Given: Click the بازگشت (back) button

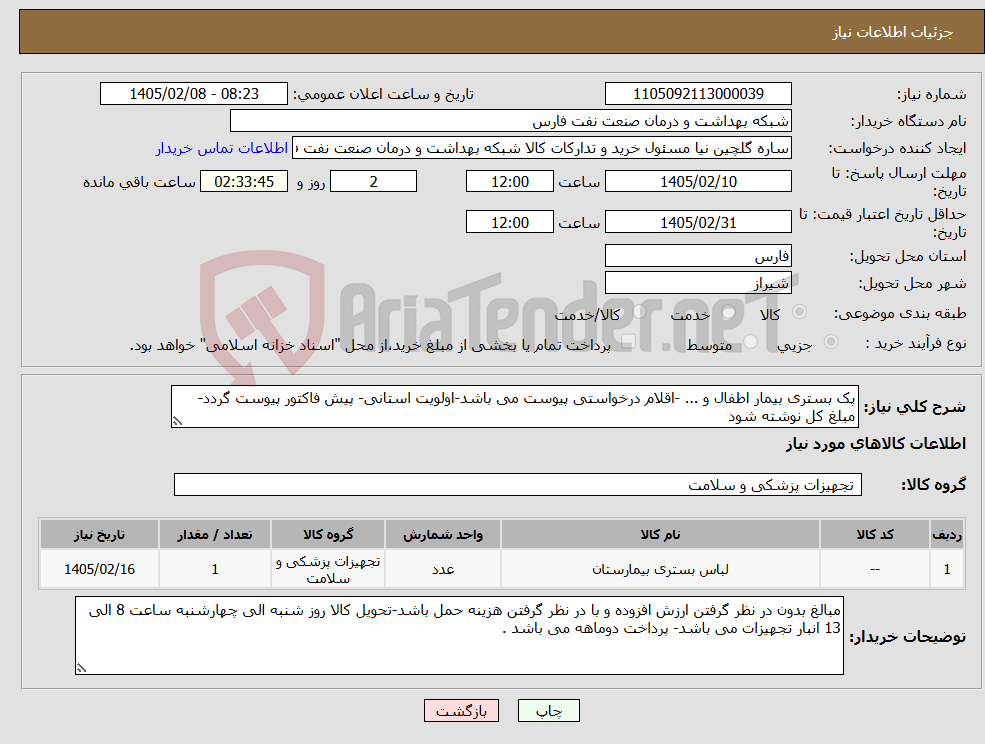Looking at the screenshot, I should tap(461, 711).
